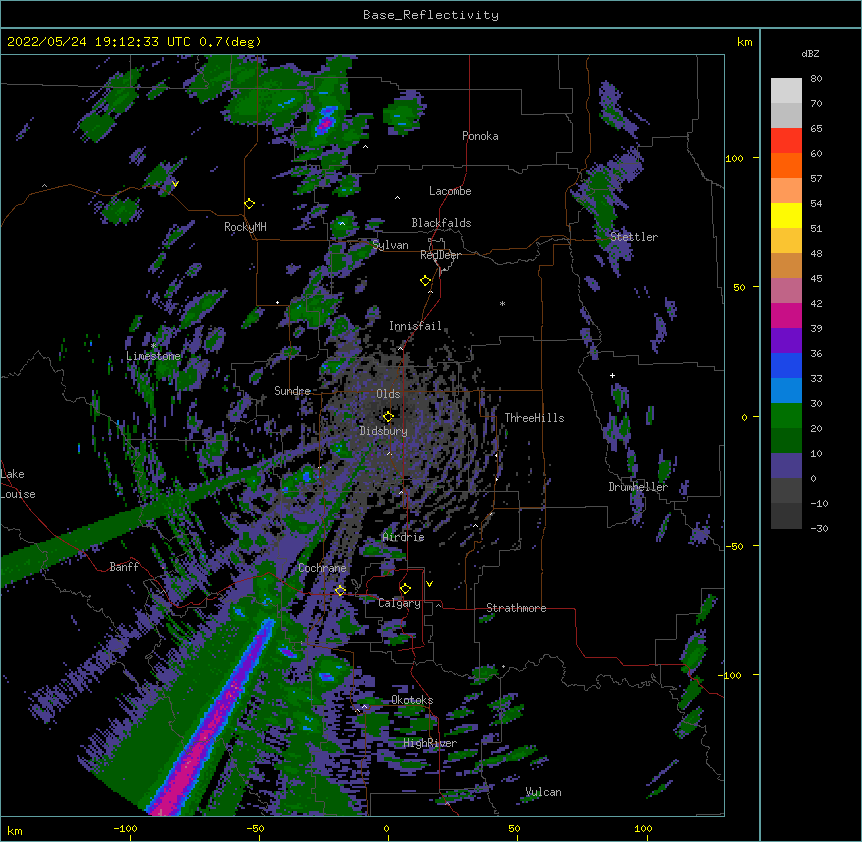
Task: Click the Sylvan town label
Action: click(x=390, y=245)
